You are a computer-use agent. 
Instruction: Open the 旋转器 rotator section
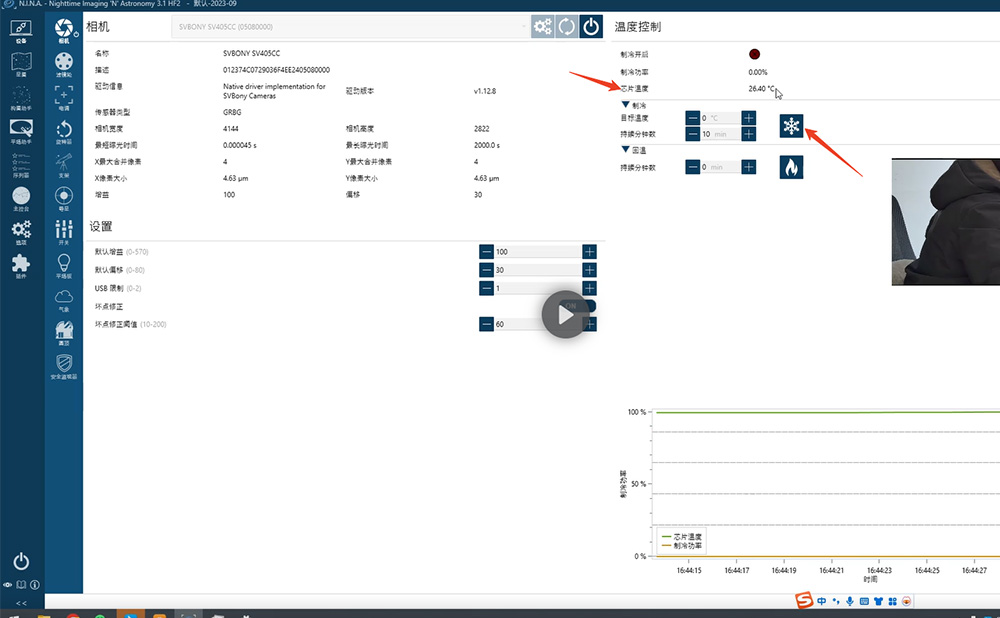coord(64,132)
